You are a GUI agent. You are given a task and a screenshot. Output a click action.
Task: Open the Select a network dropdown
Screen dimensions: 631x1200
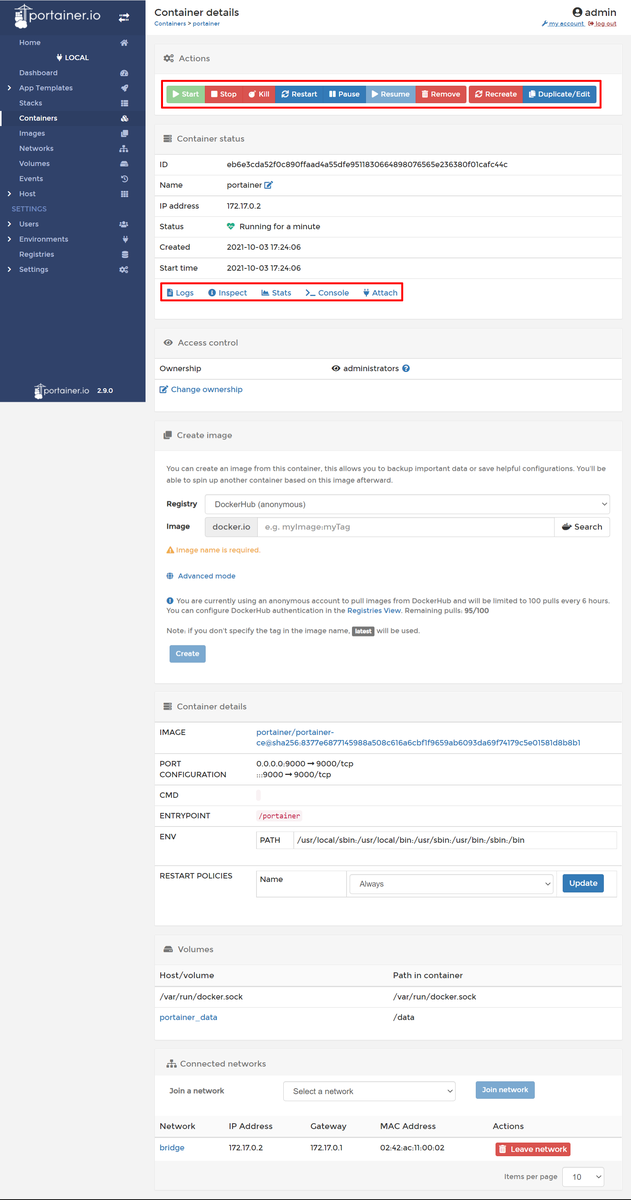[369, 1091]
